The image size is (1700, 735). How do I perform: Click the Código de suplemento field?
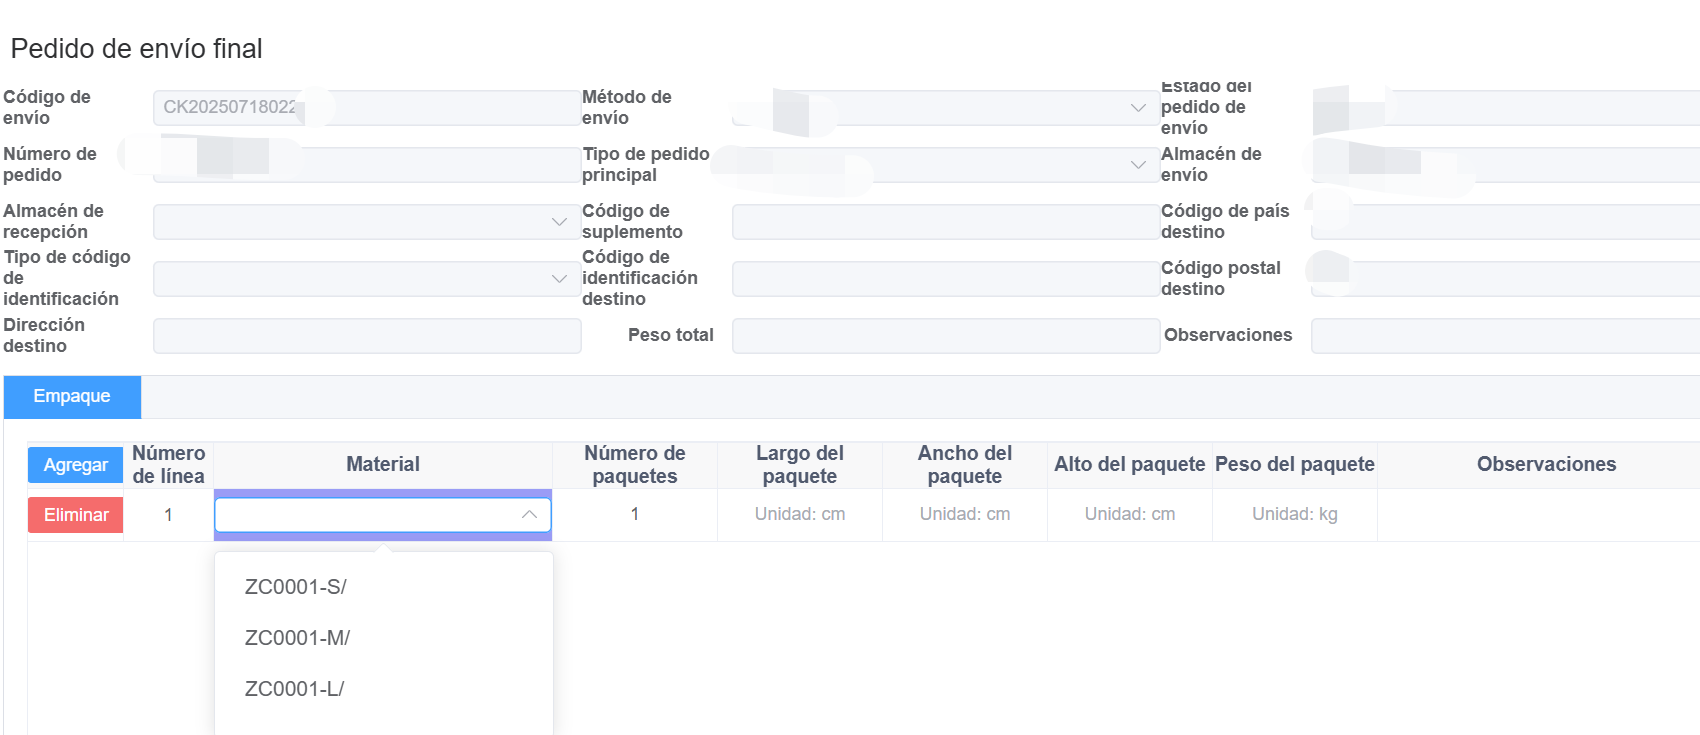944,222
